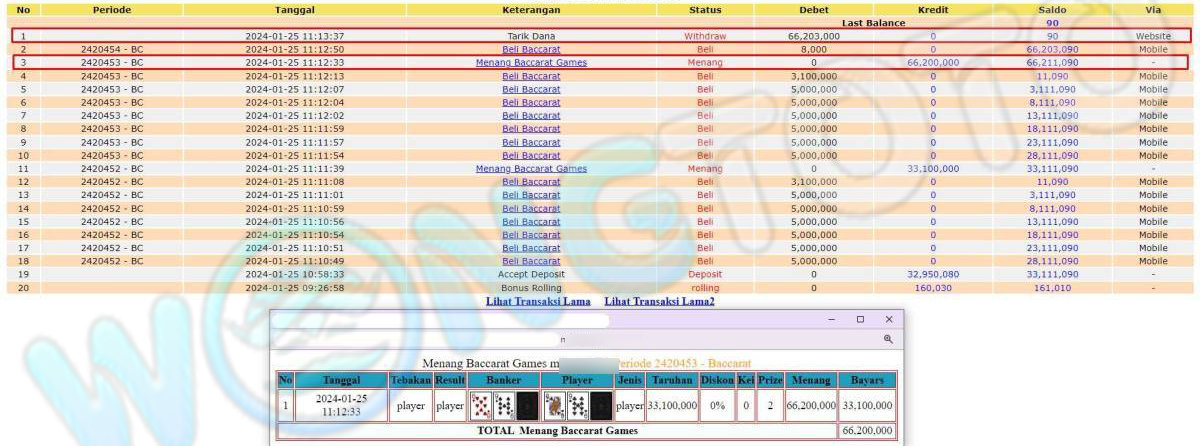Click the Banker's second card image
1200x446 pixels.
tap(504, 405)
